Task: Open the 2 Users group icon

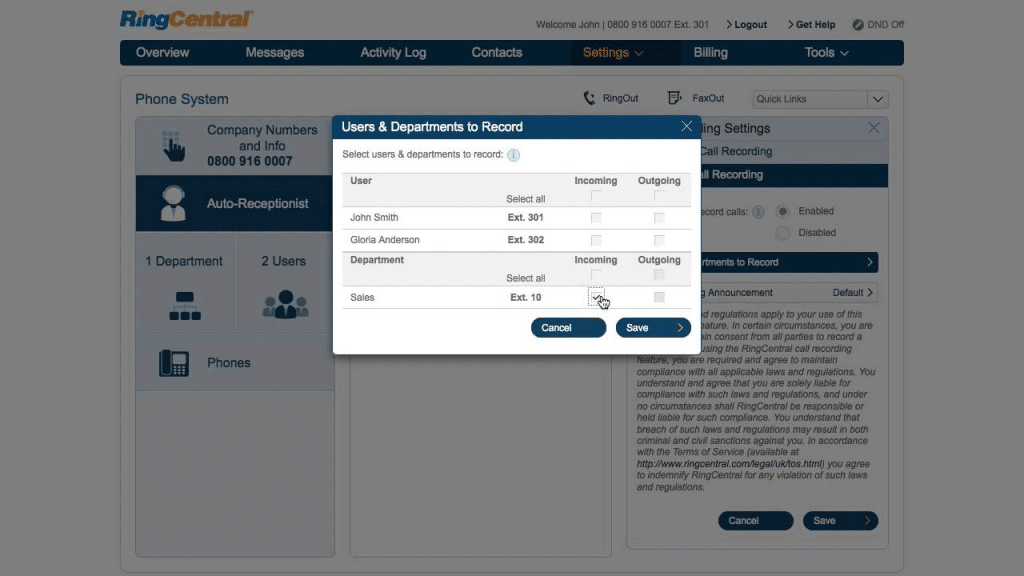Action: click(x=285, y=305)
